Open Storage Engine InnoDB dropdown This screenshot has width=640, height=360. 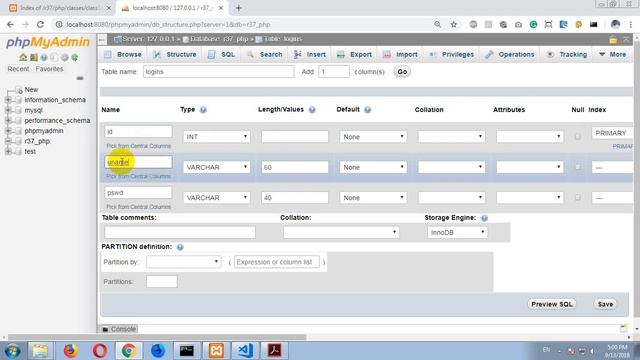pos(457,232)
